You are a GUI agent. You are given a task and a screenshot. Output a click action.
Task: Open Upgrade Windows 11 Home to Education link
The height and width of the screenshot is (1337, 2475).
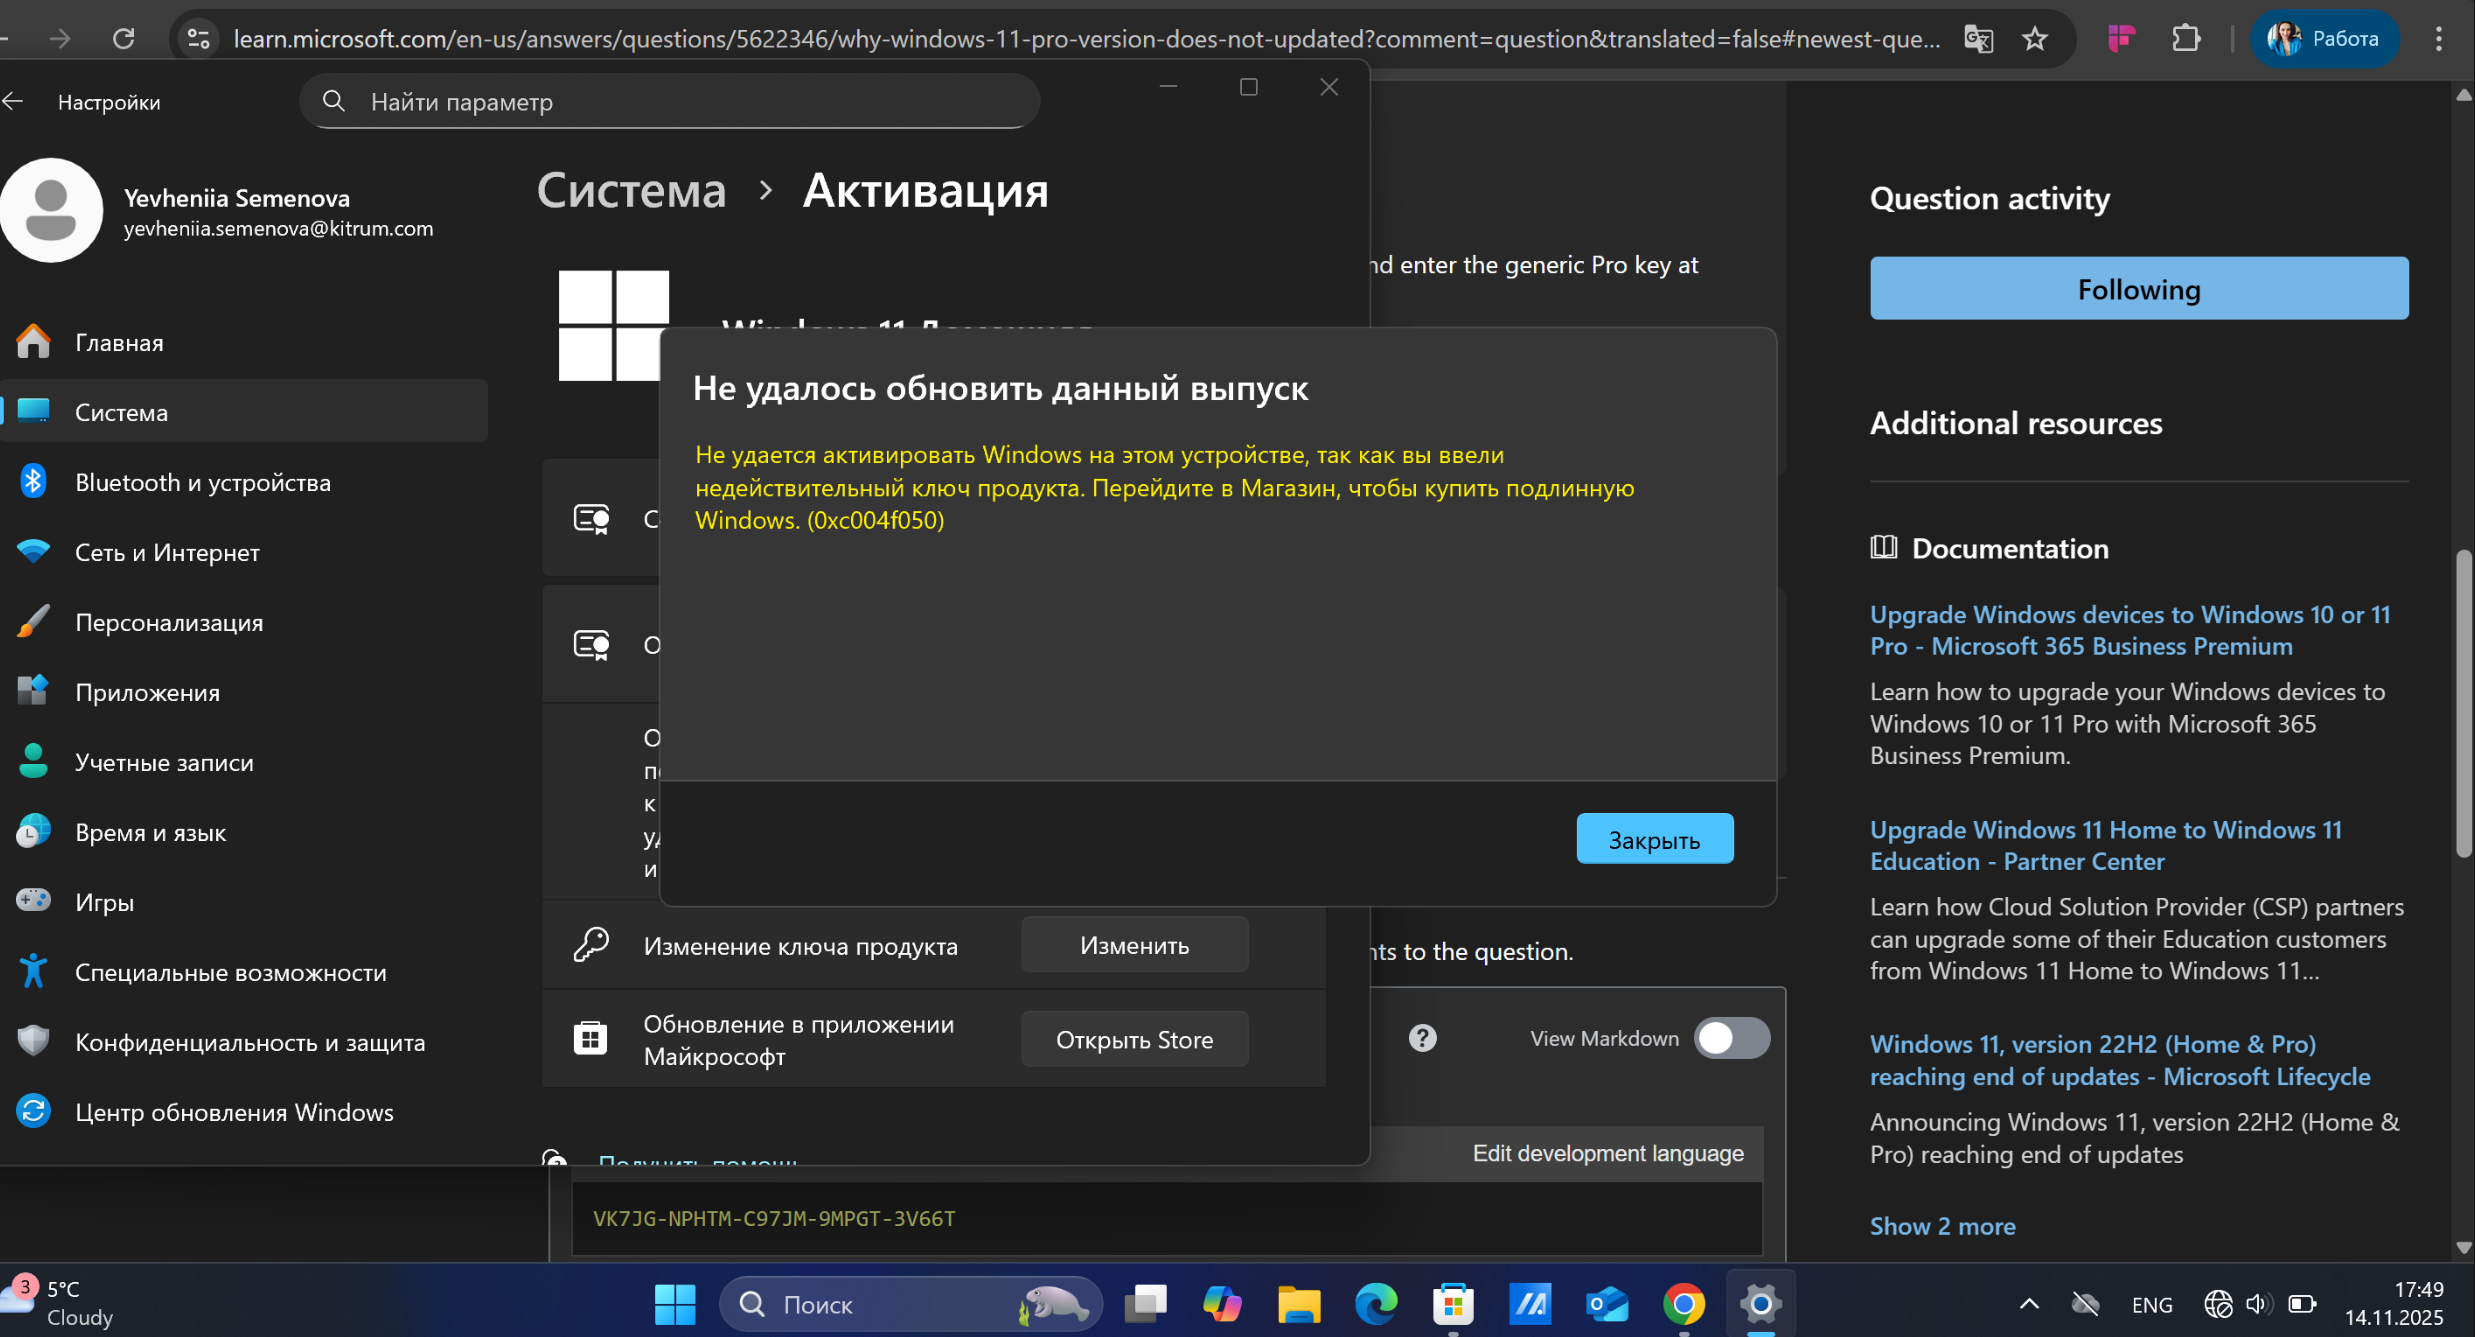pos(2105,845)
